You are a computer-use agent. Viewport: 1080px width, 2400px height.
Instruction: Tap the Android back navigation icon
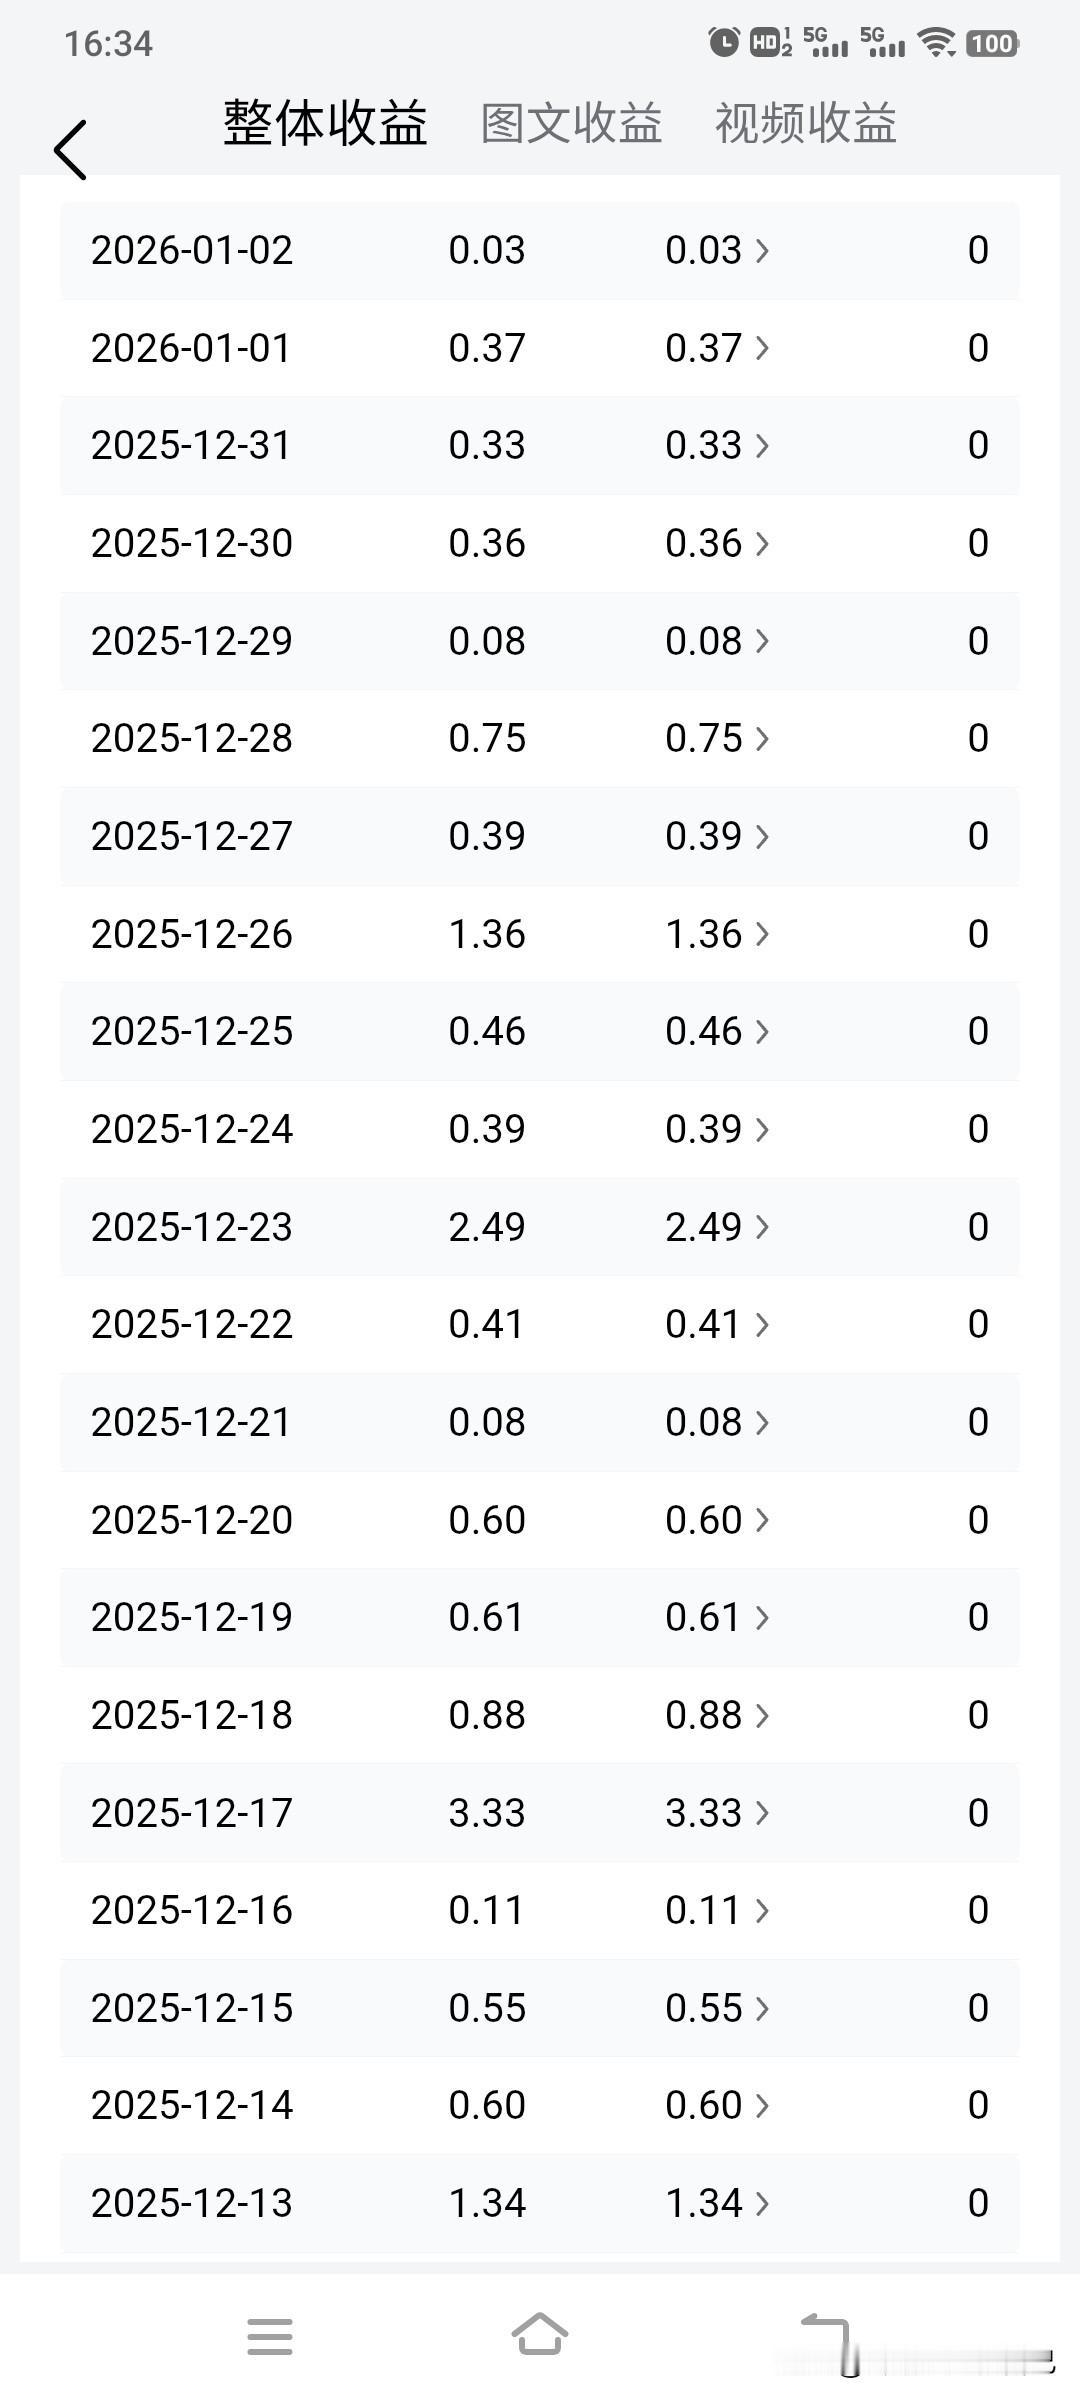(826, 2336)
